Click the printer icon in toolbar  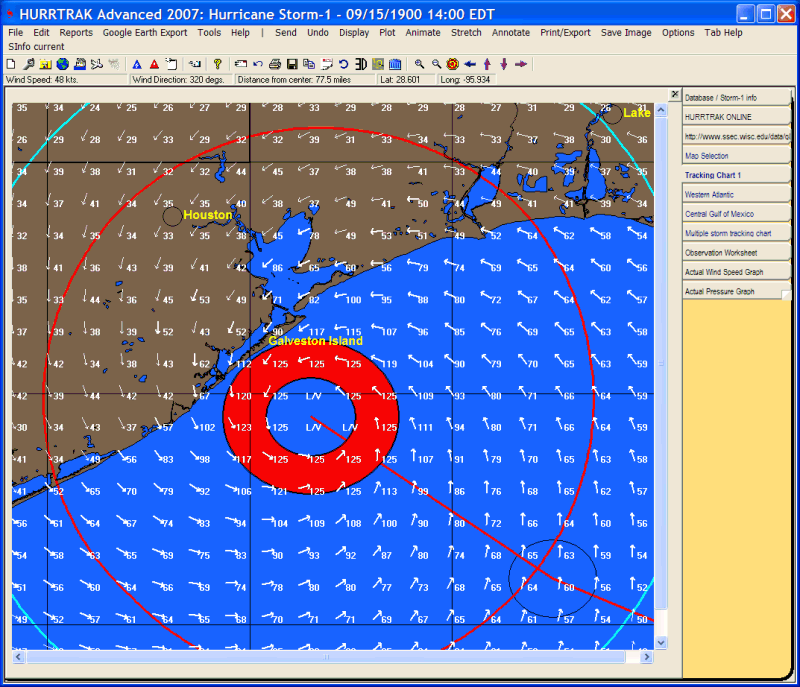[x=276, y=63]
